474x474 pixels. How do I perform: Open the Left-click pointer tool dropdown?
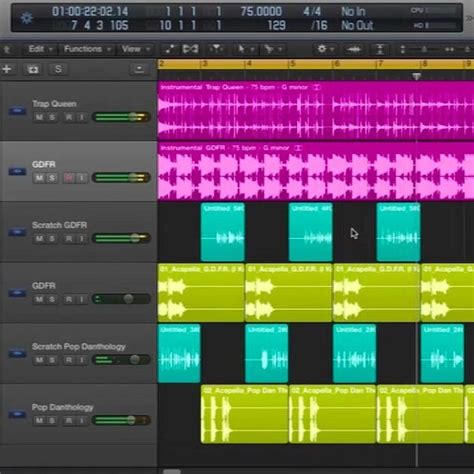pos(245,49)
